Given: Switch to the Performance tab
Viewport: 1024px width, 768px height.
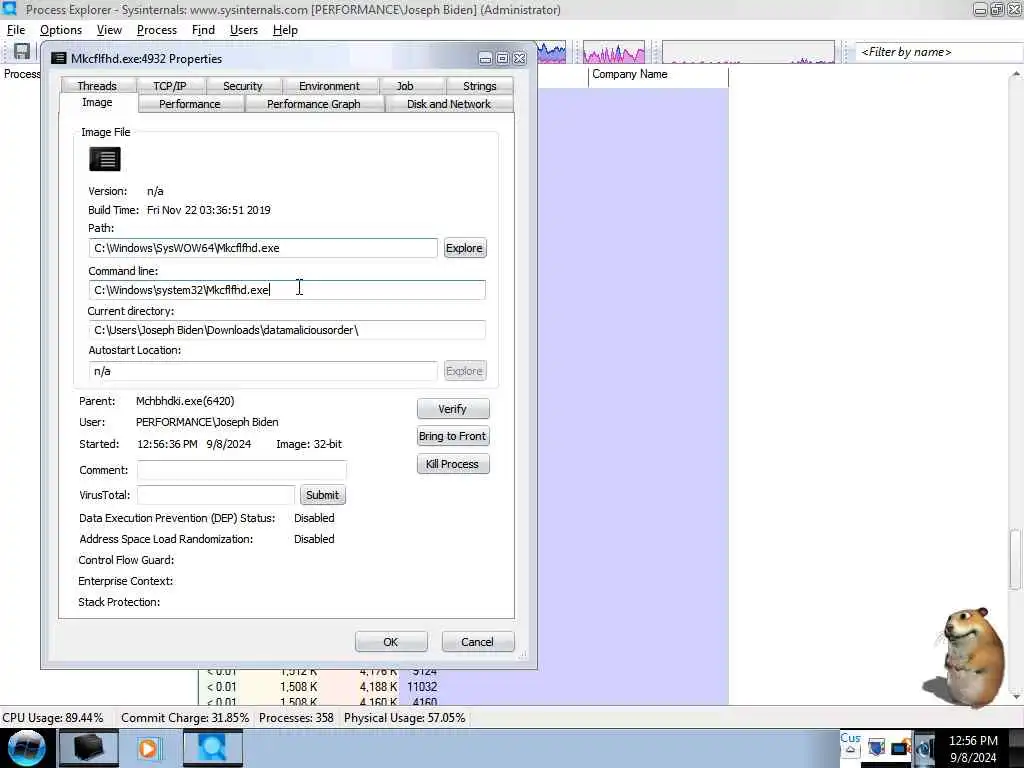Looking at the screenshot, I should 189,104.
